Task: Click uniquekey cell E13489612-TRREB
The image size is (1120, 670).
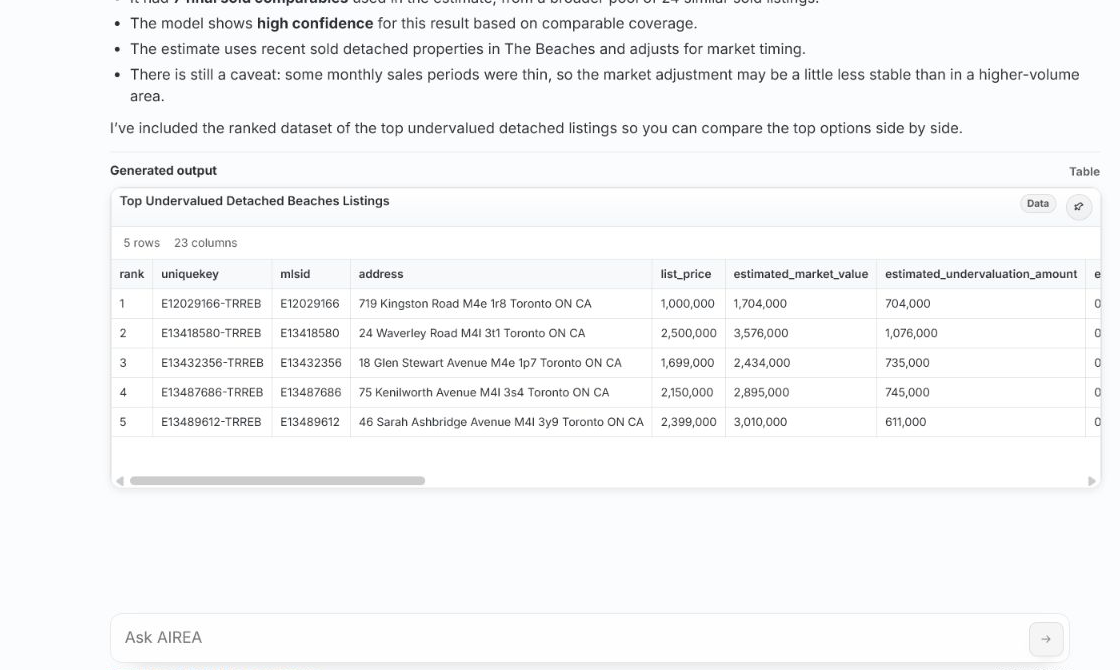Action: [212, 422]
